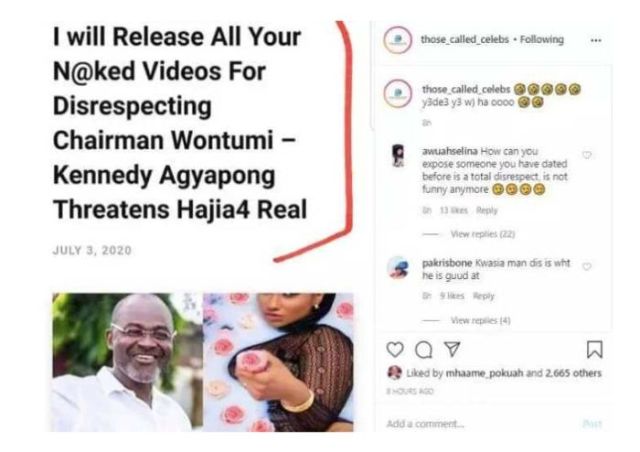Viewport: 640px width, 452px height.
Task: Share the post via the paper plane icon
Action: 452,349
